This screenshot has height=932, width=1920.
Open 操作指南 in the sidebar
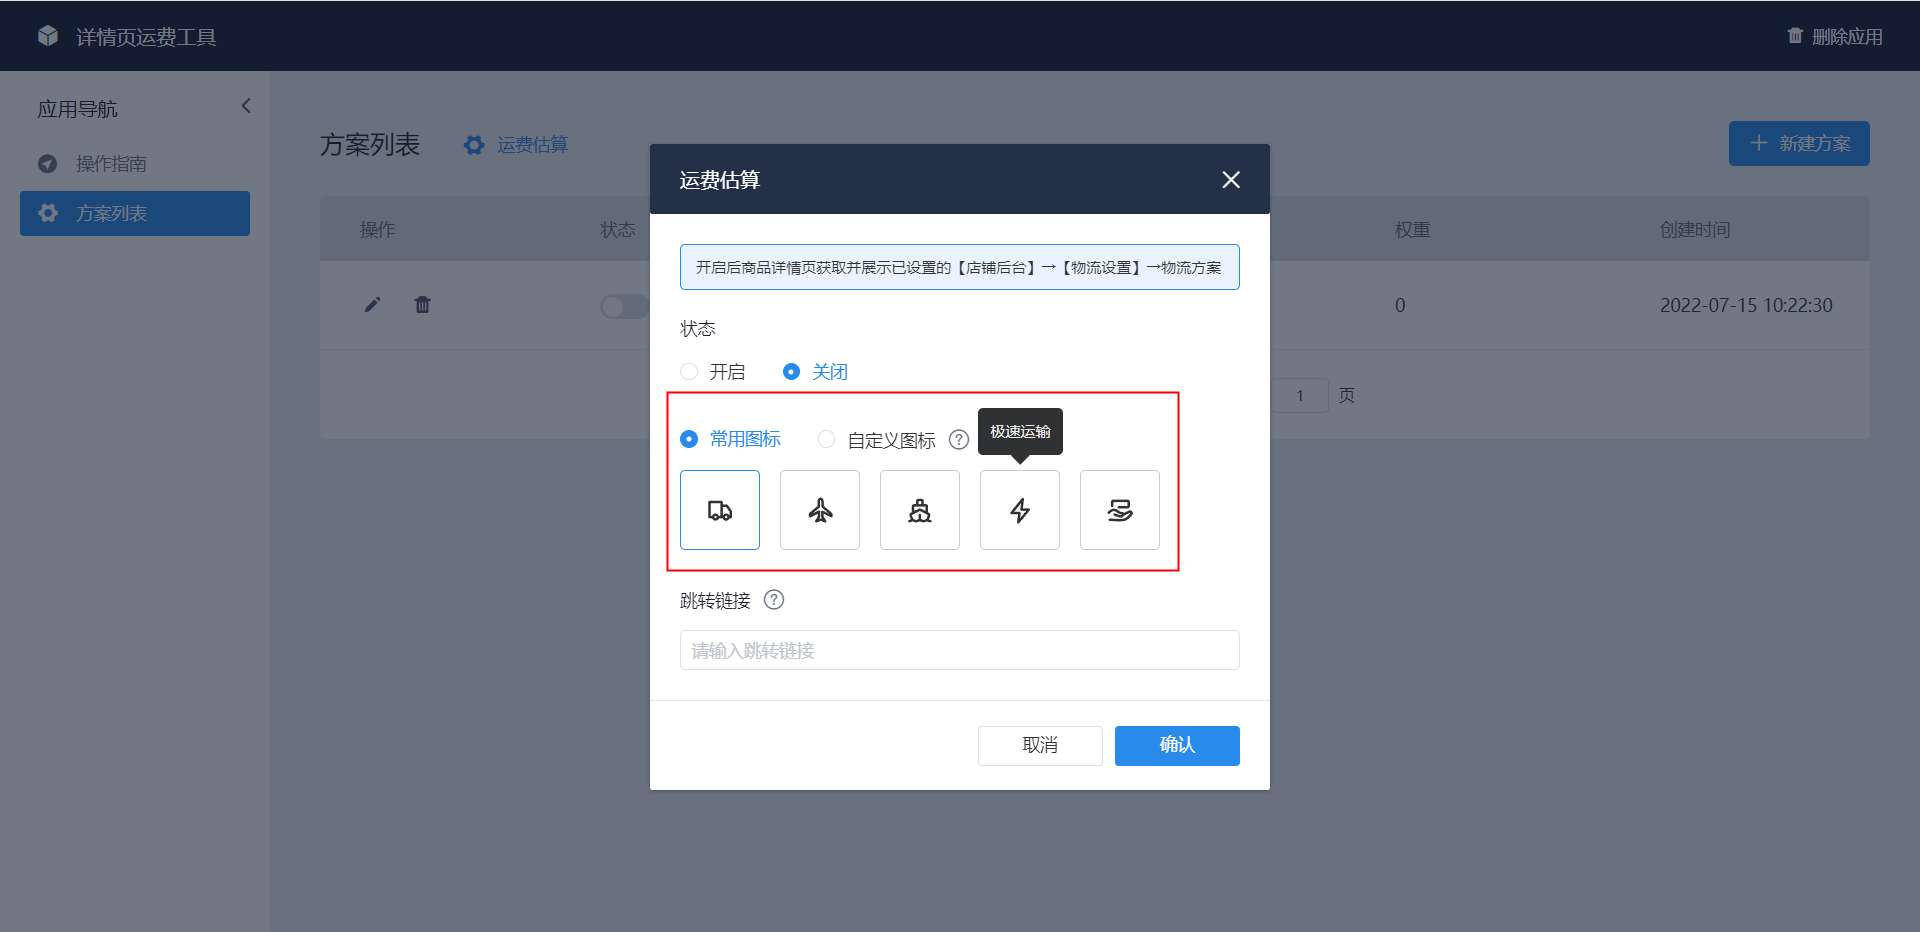135,163
